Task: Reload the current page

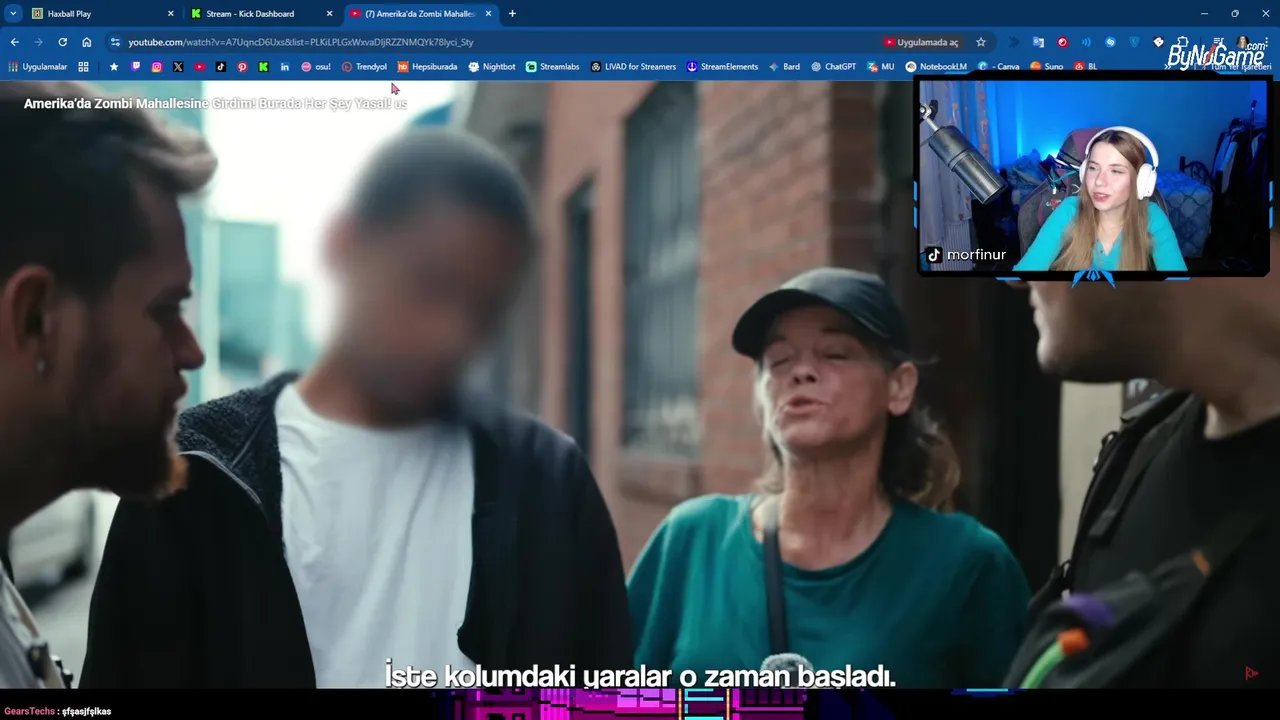Action: tap(62, 42)
